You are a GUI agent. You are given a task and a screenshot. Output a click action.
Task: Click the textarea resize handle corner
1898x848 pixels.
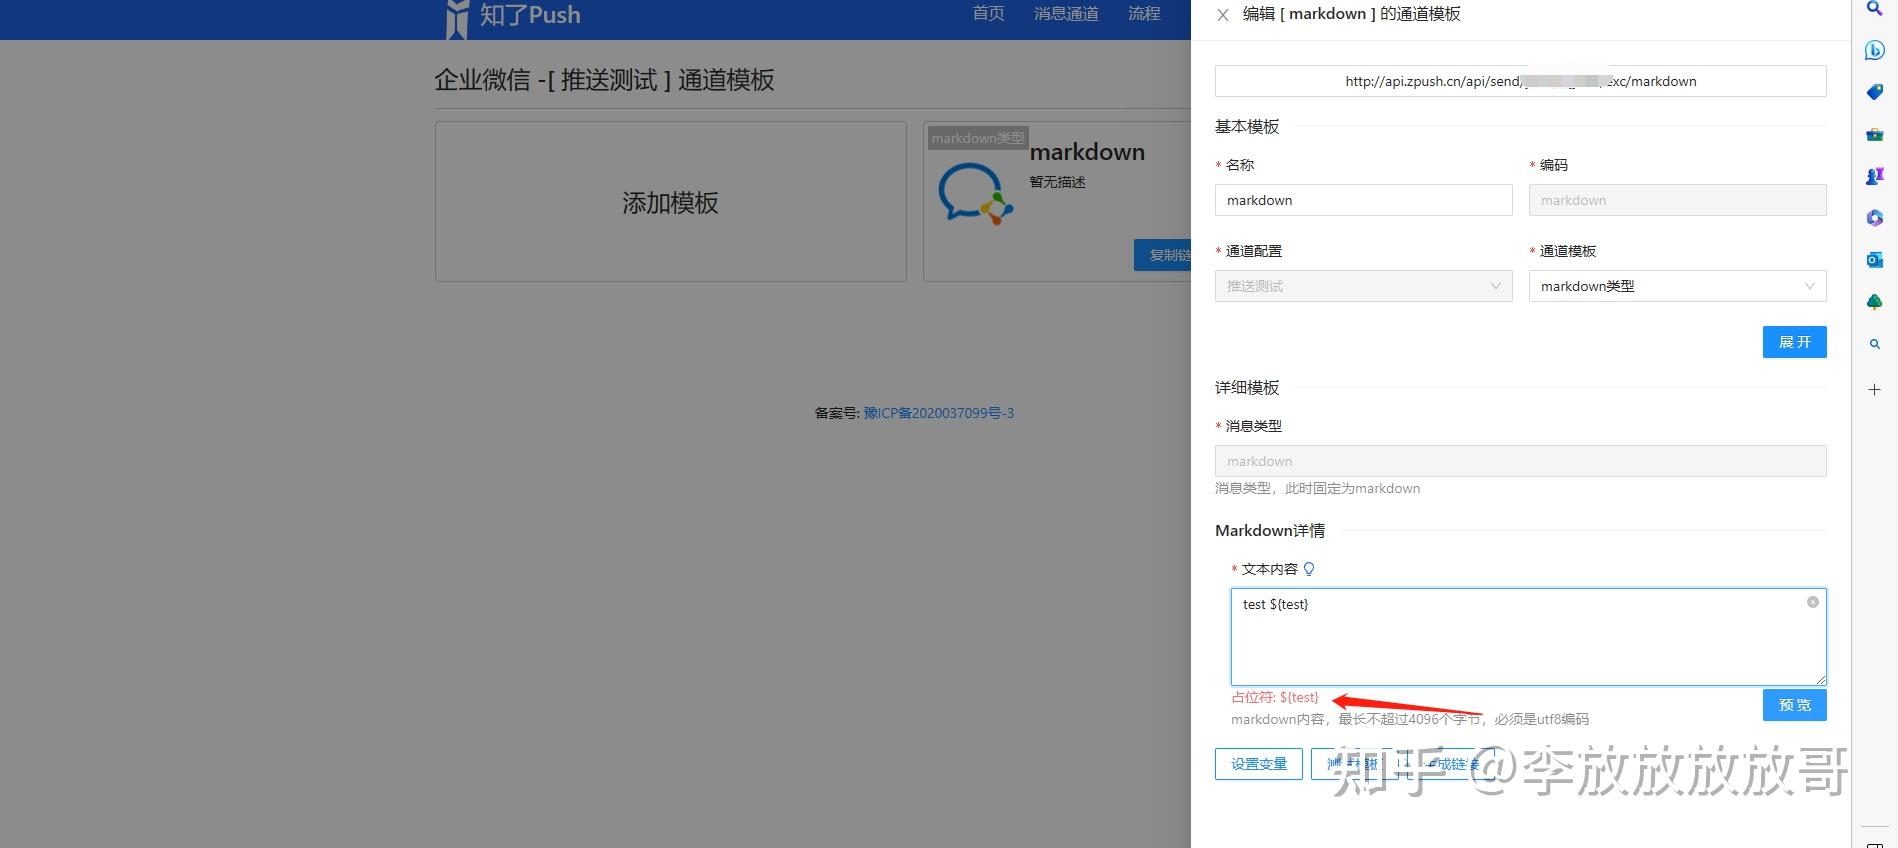[x=1820, y=679]
